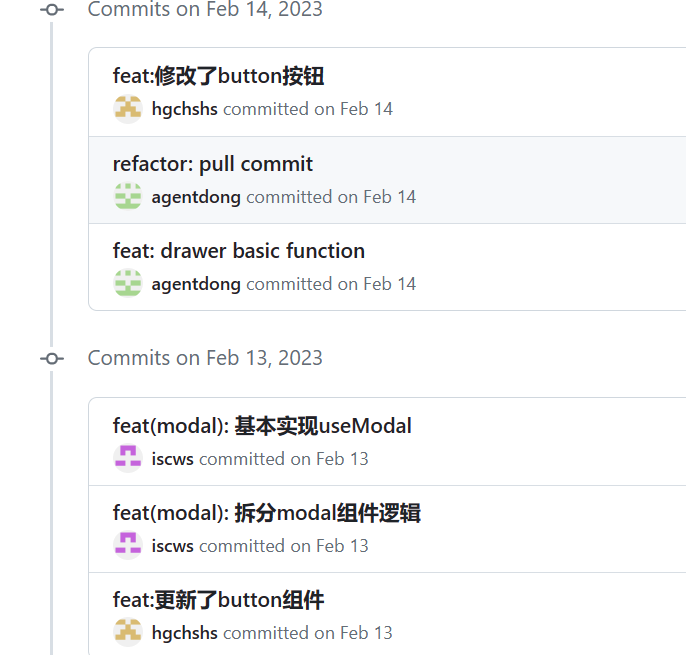Visit hgchshs username link on Feb 14 commit
The image size is (686, 655).
click(x=184, y=109)
